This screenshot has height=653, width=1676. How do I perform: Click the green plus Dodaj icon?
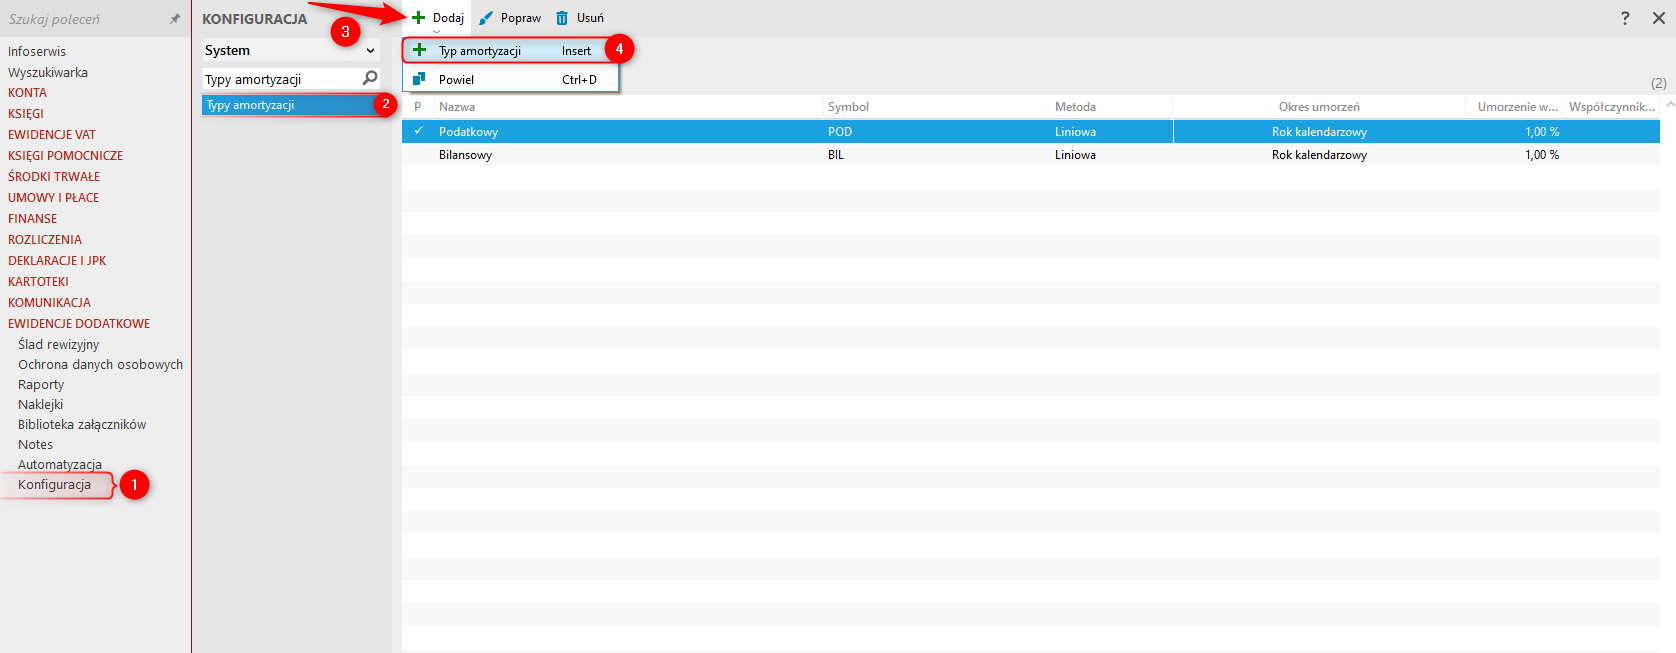pos(419,18)
